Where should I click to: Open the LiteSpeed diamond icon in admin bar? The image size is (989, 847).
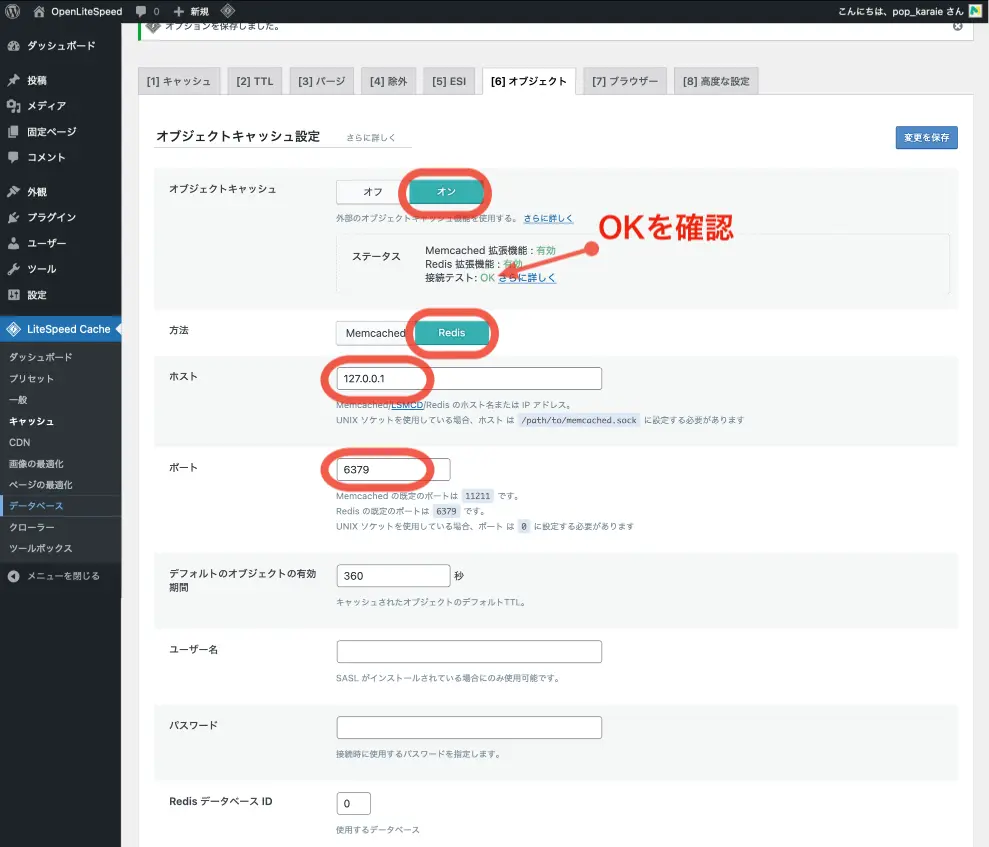[228, 11]
